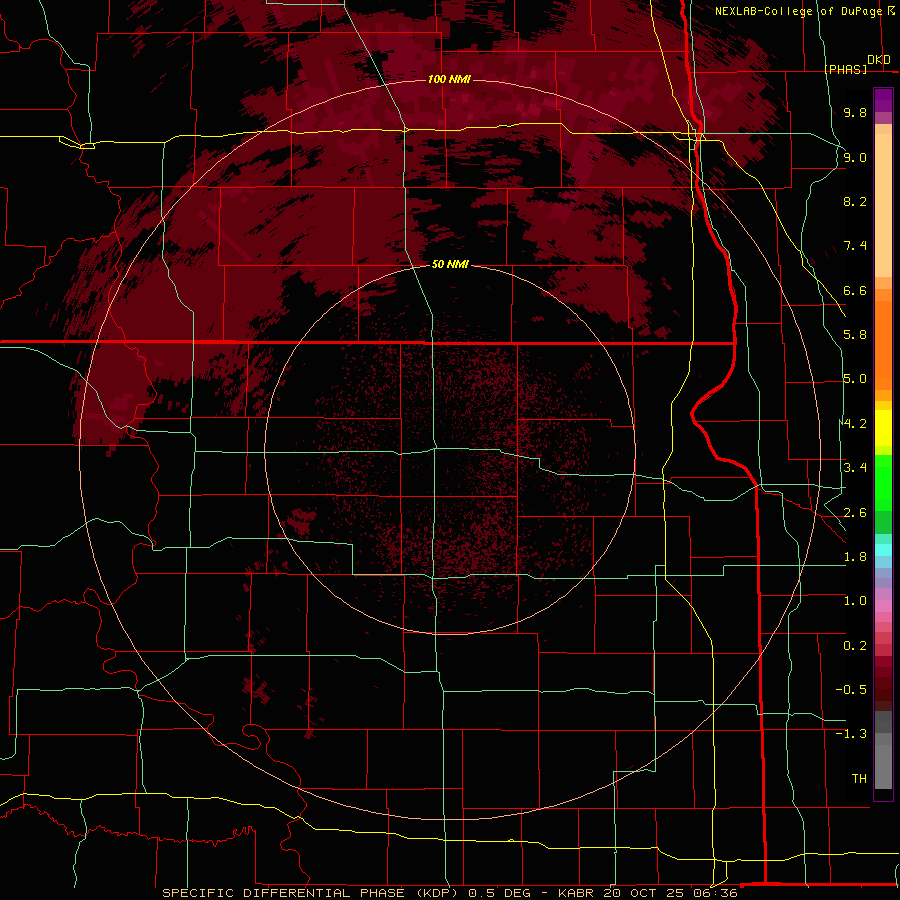
Task: Click the peach band of the color scale
Action: pos(883,205)
